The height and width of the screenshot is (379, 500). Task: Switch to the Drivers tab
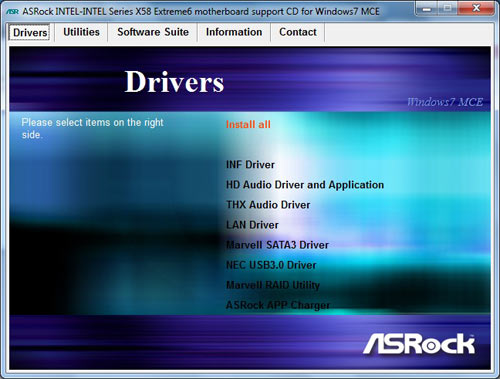tap(30, 32)
